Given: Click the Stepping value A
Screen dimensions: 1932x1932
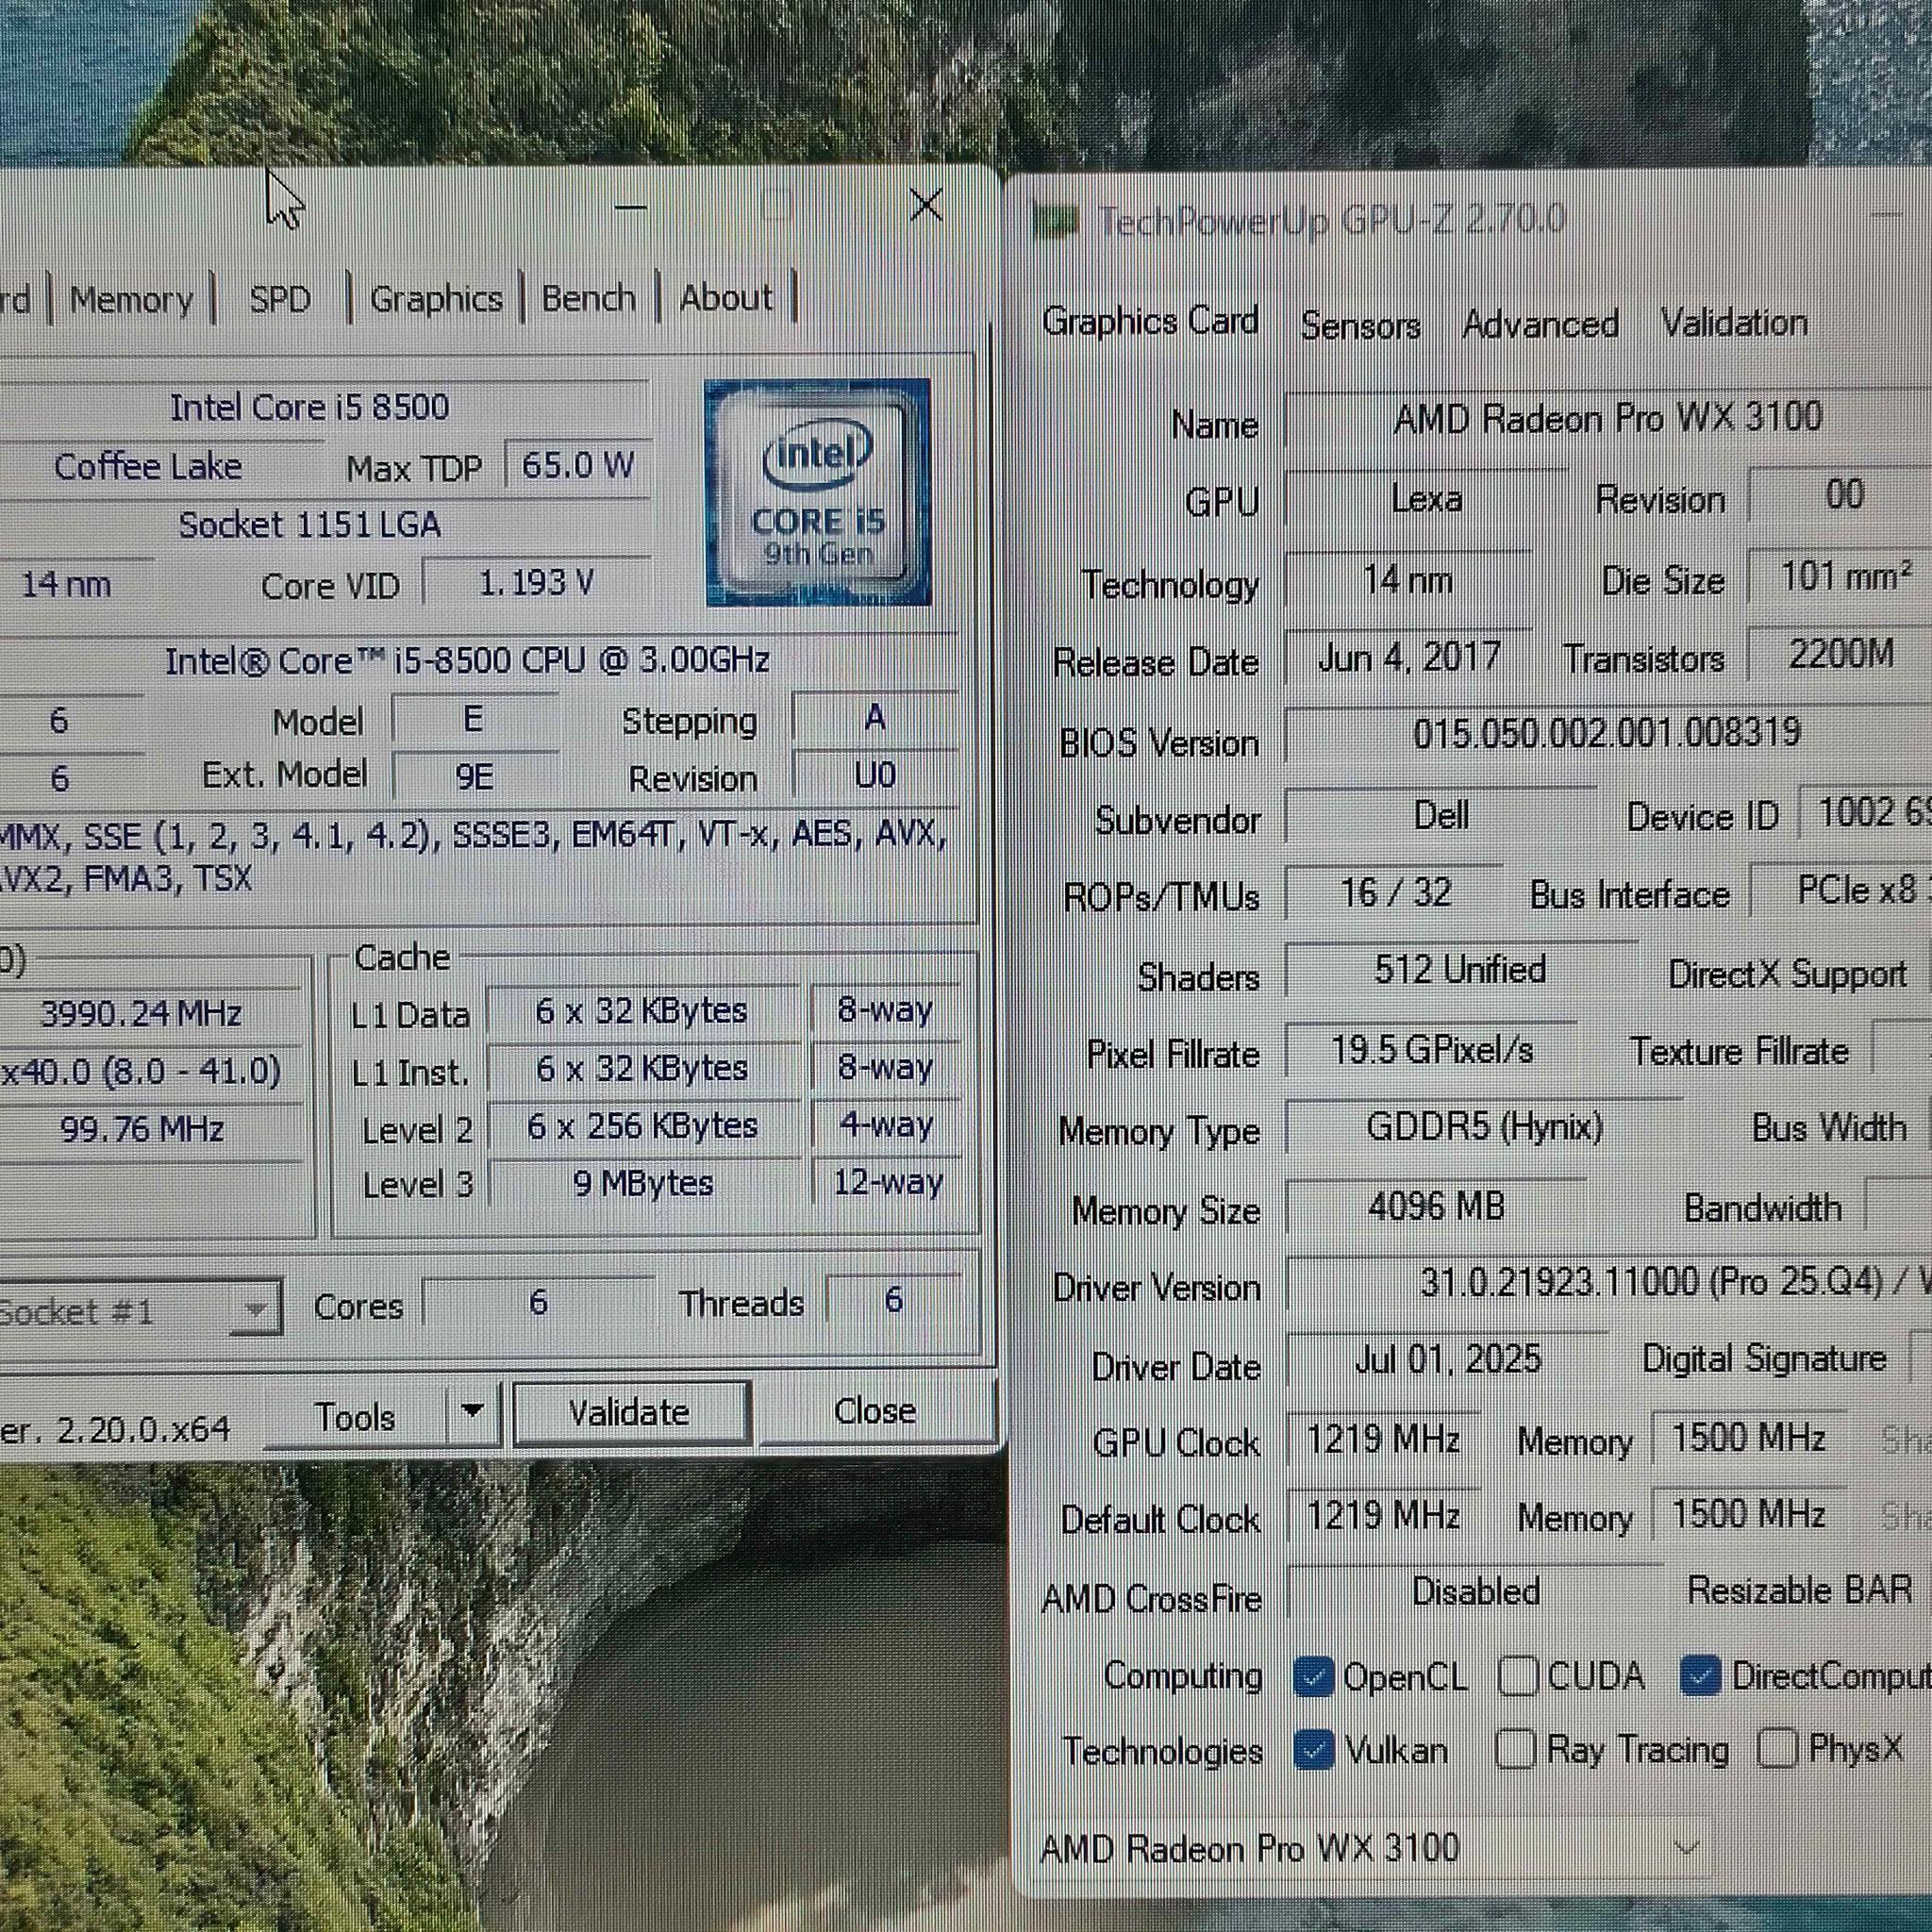Looking at the screenshot, I should [875, 718].
